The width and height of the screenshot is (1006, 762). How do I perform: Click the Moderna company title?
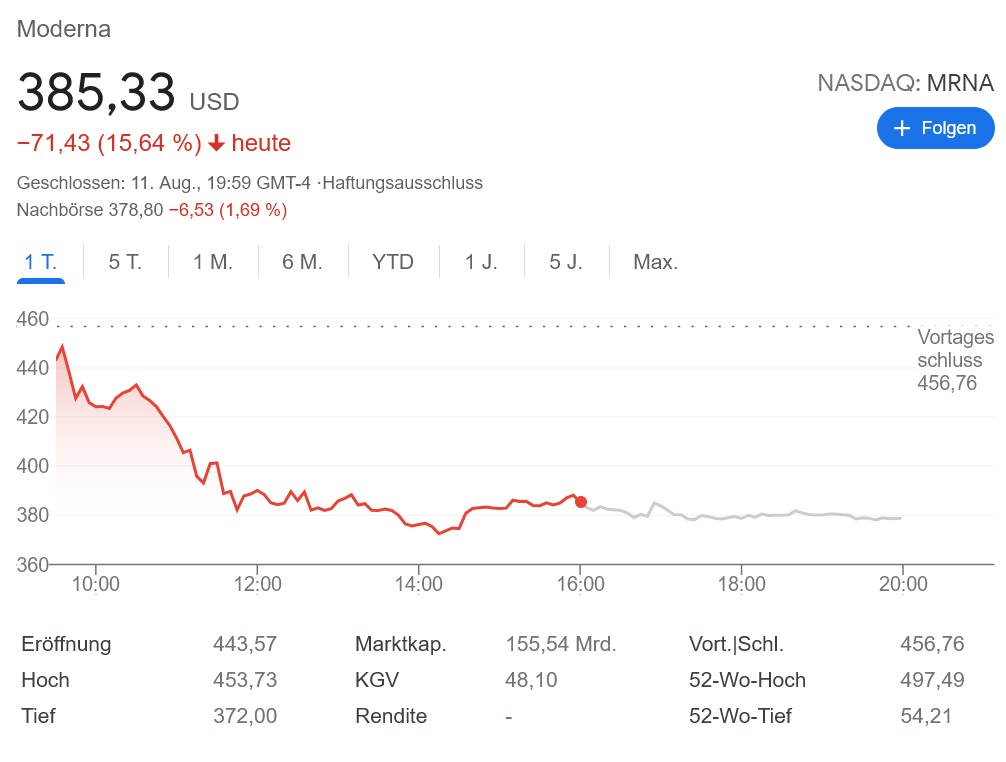64,29
